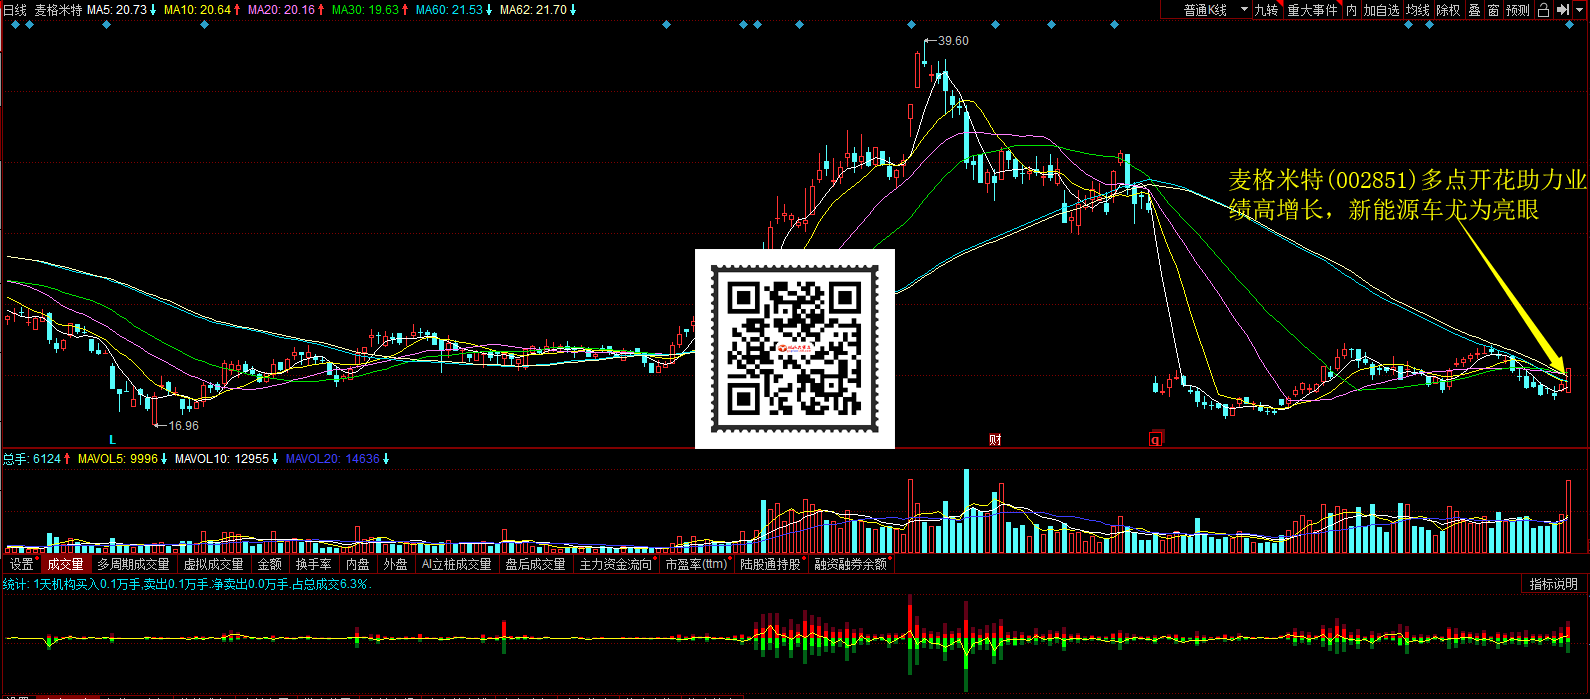Click the 39.60 high price label

(953, 41)
